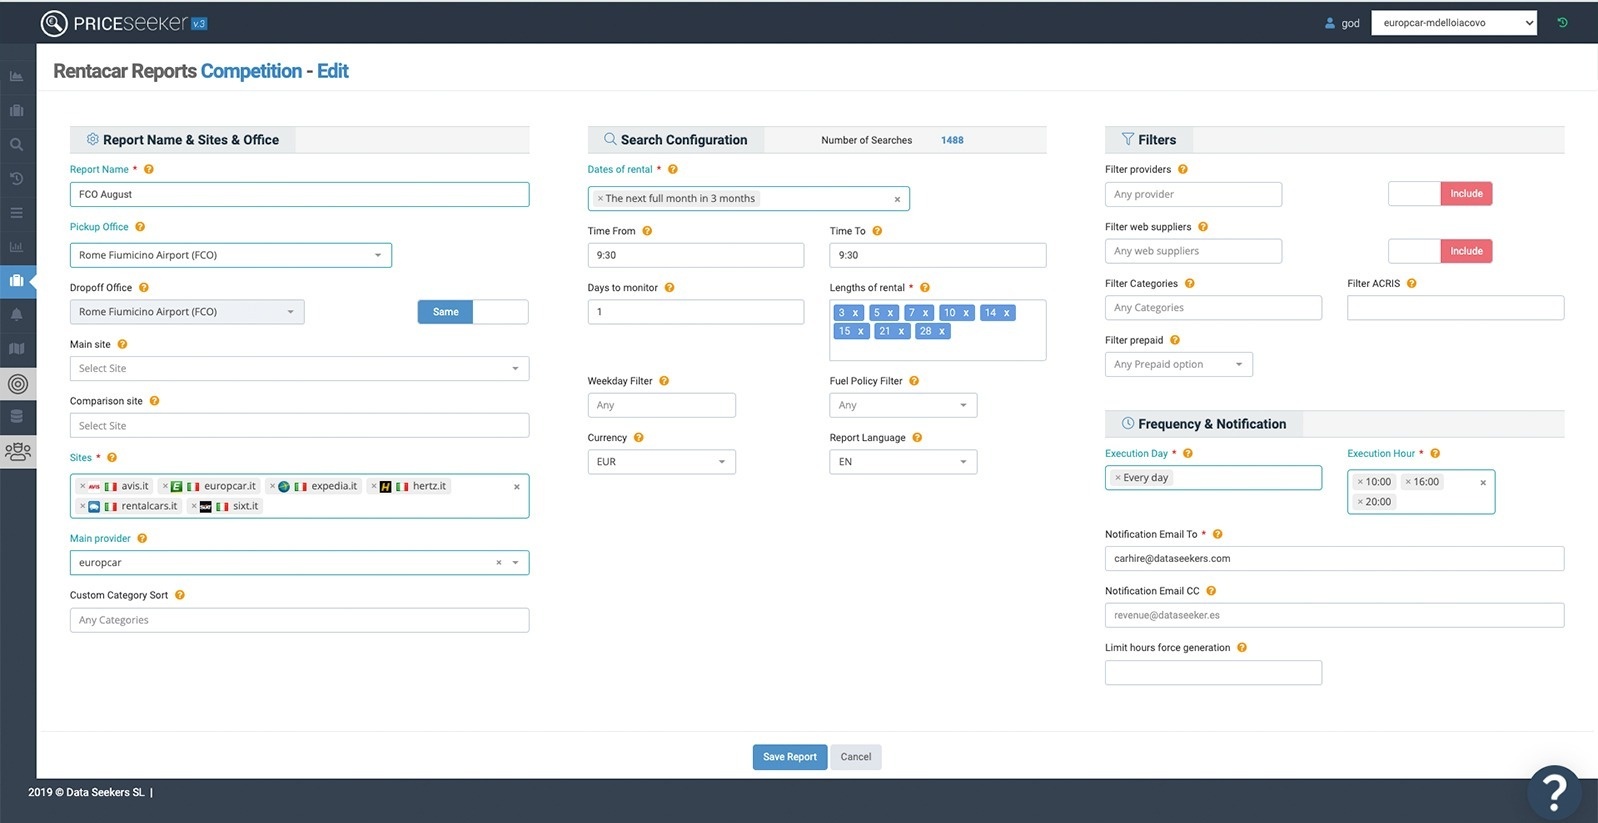Click the Filter Categories field
1598x823 pixels.
point(1213,308)
